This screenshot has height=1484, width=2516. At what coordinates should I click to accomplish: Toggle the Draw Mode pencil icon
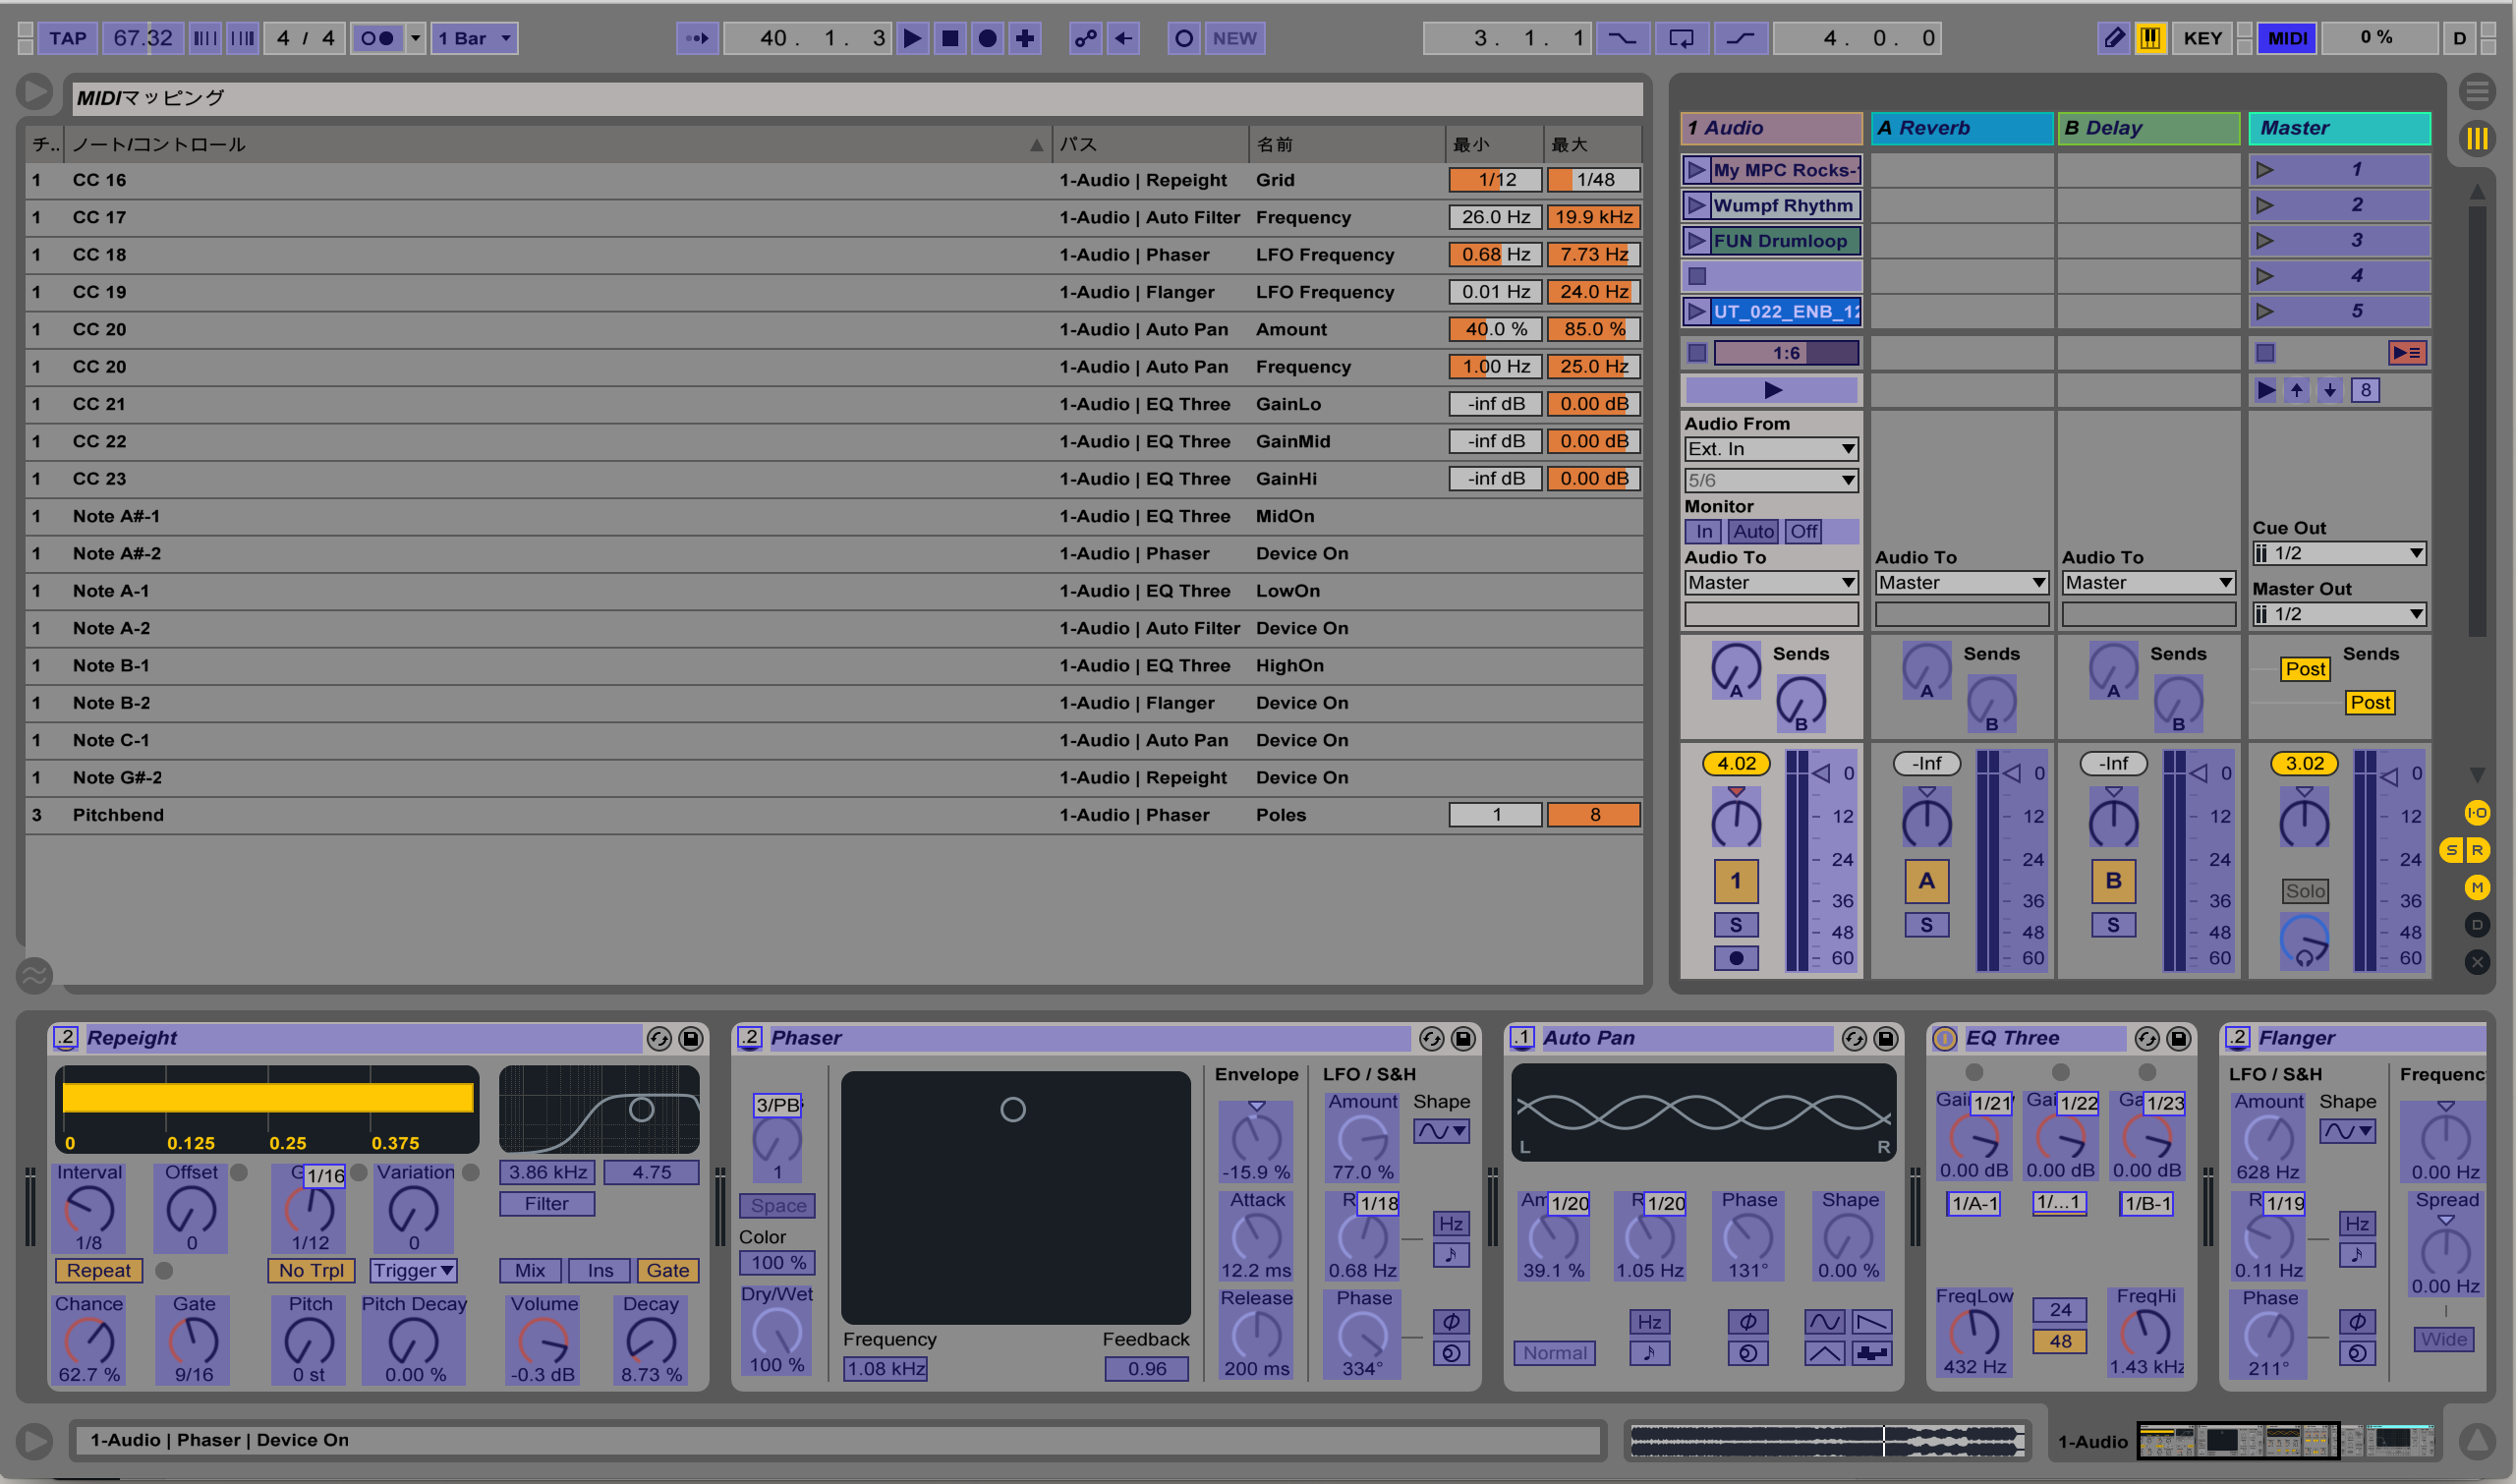[2113, 38]
